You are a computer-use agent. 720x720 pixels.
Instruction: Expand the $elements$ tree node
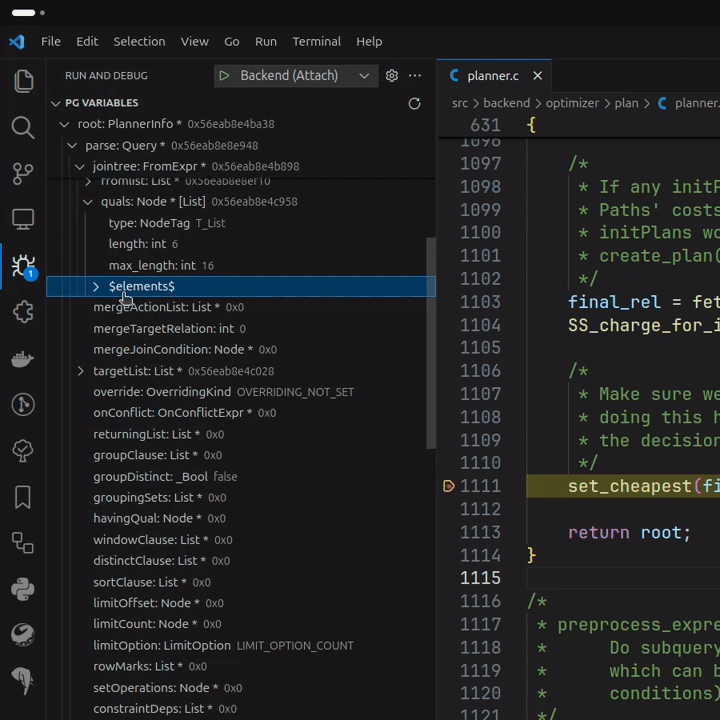[96, 287]
